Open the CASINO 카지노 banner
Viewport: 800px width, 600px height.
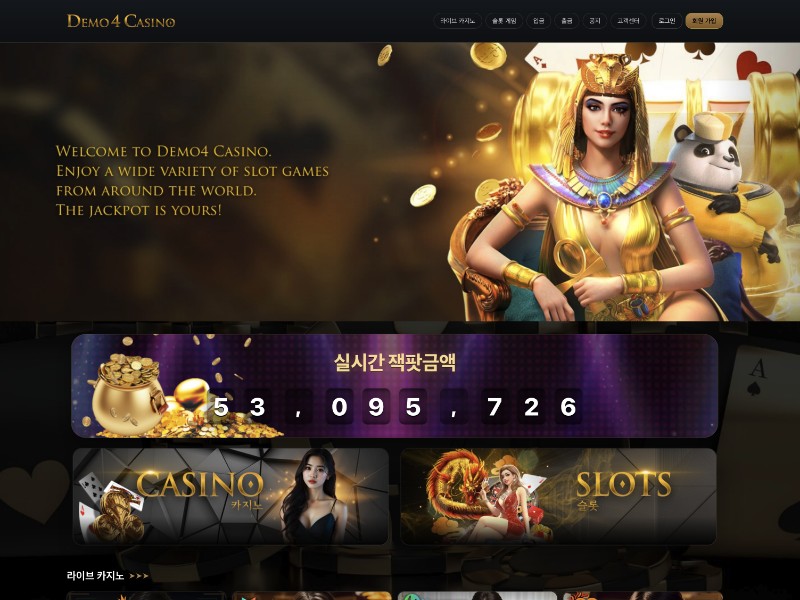pyautogui.click(x=231, y=496)
